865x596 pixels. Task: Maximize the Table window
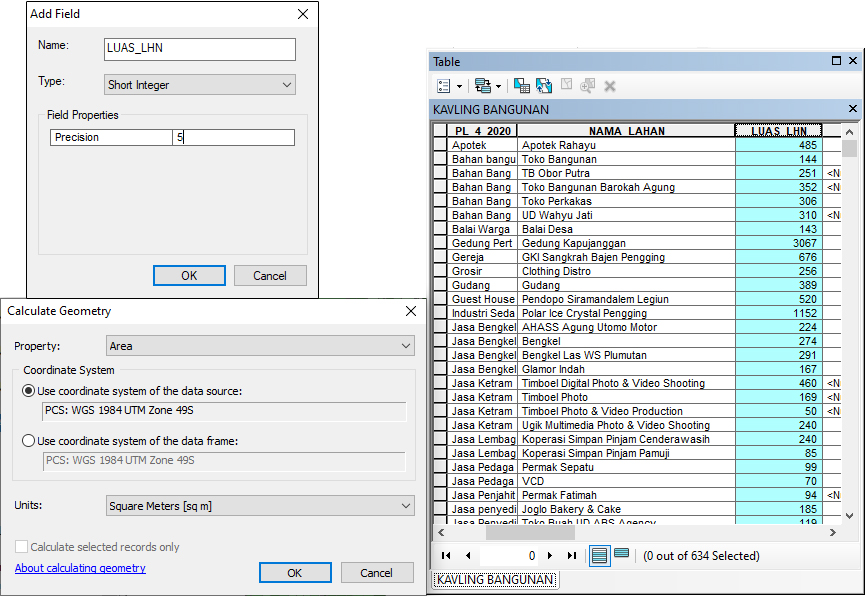tap(836, 61)
